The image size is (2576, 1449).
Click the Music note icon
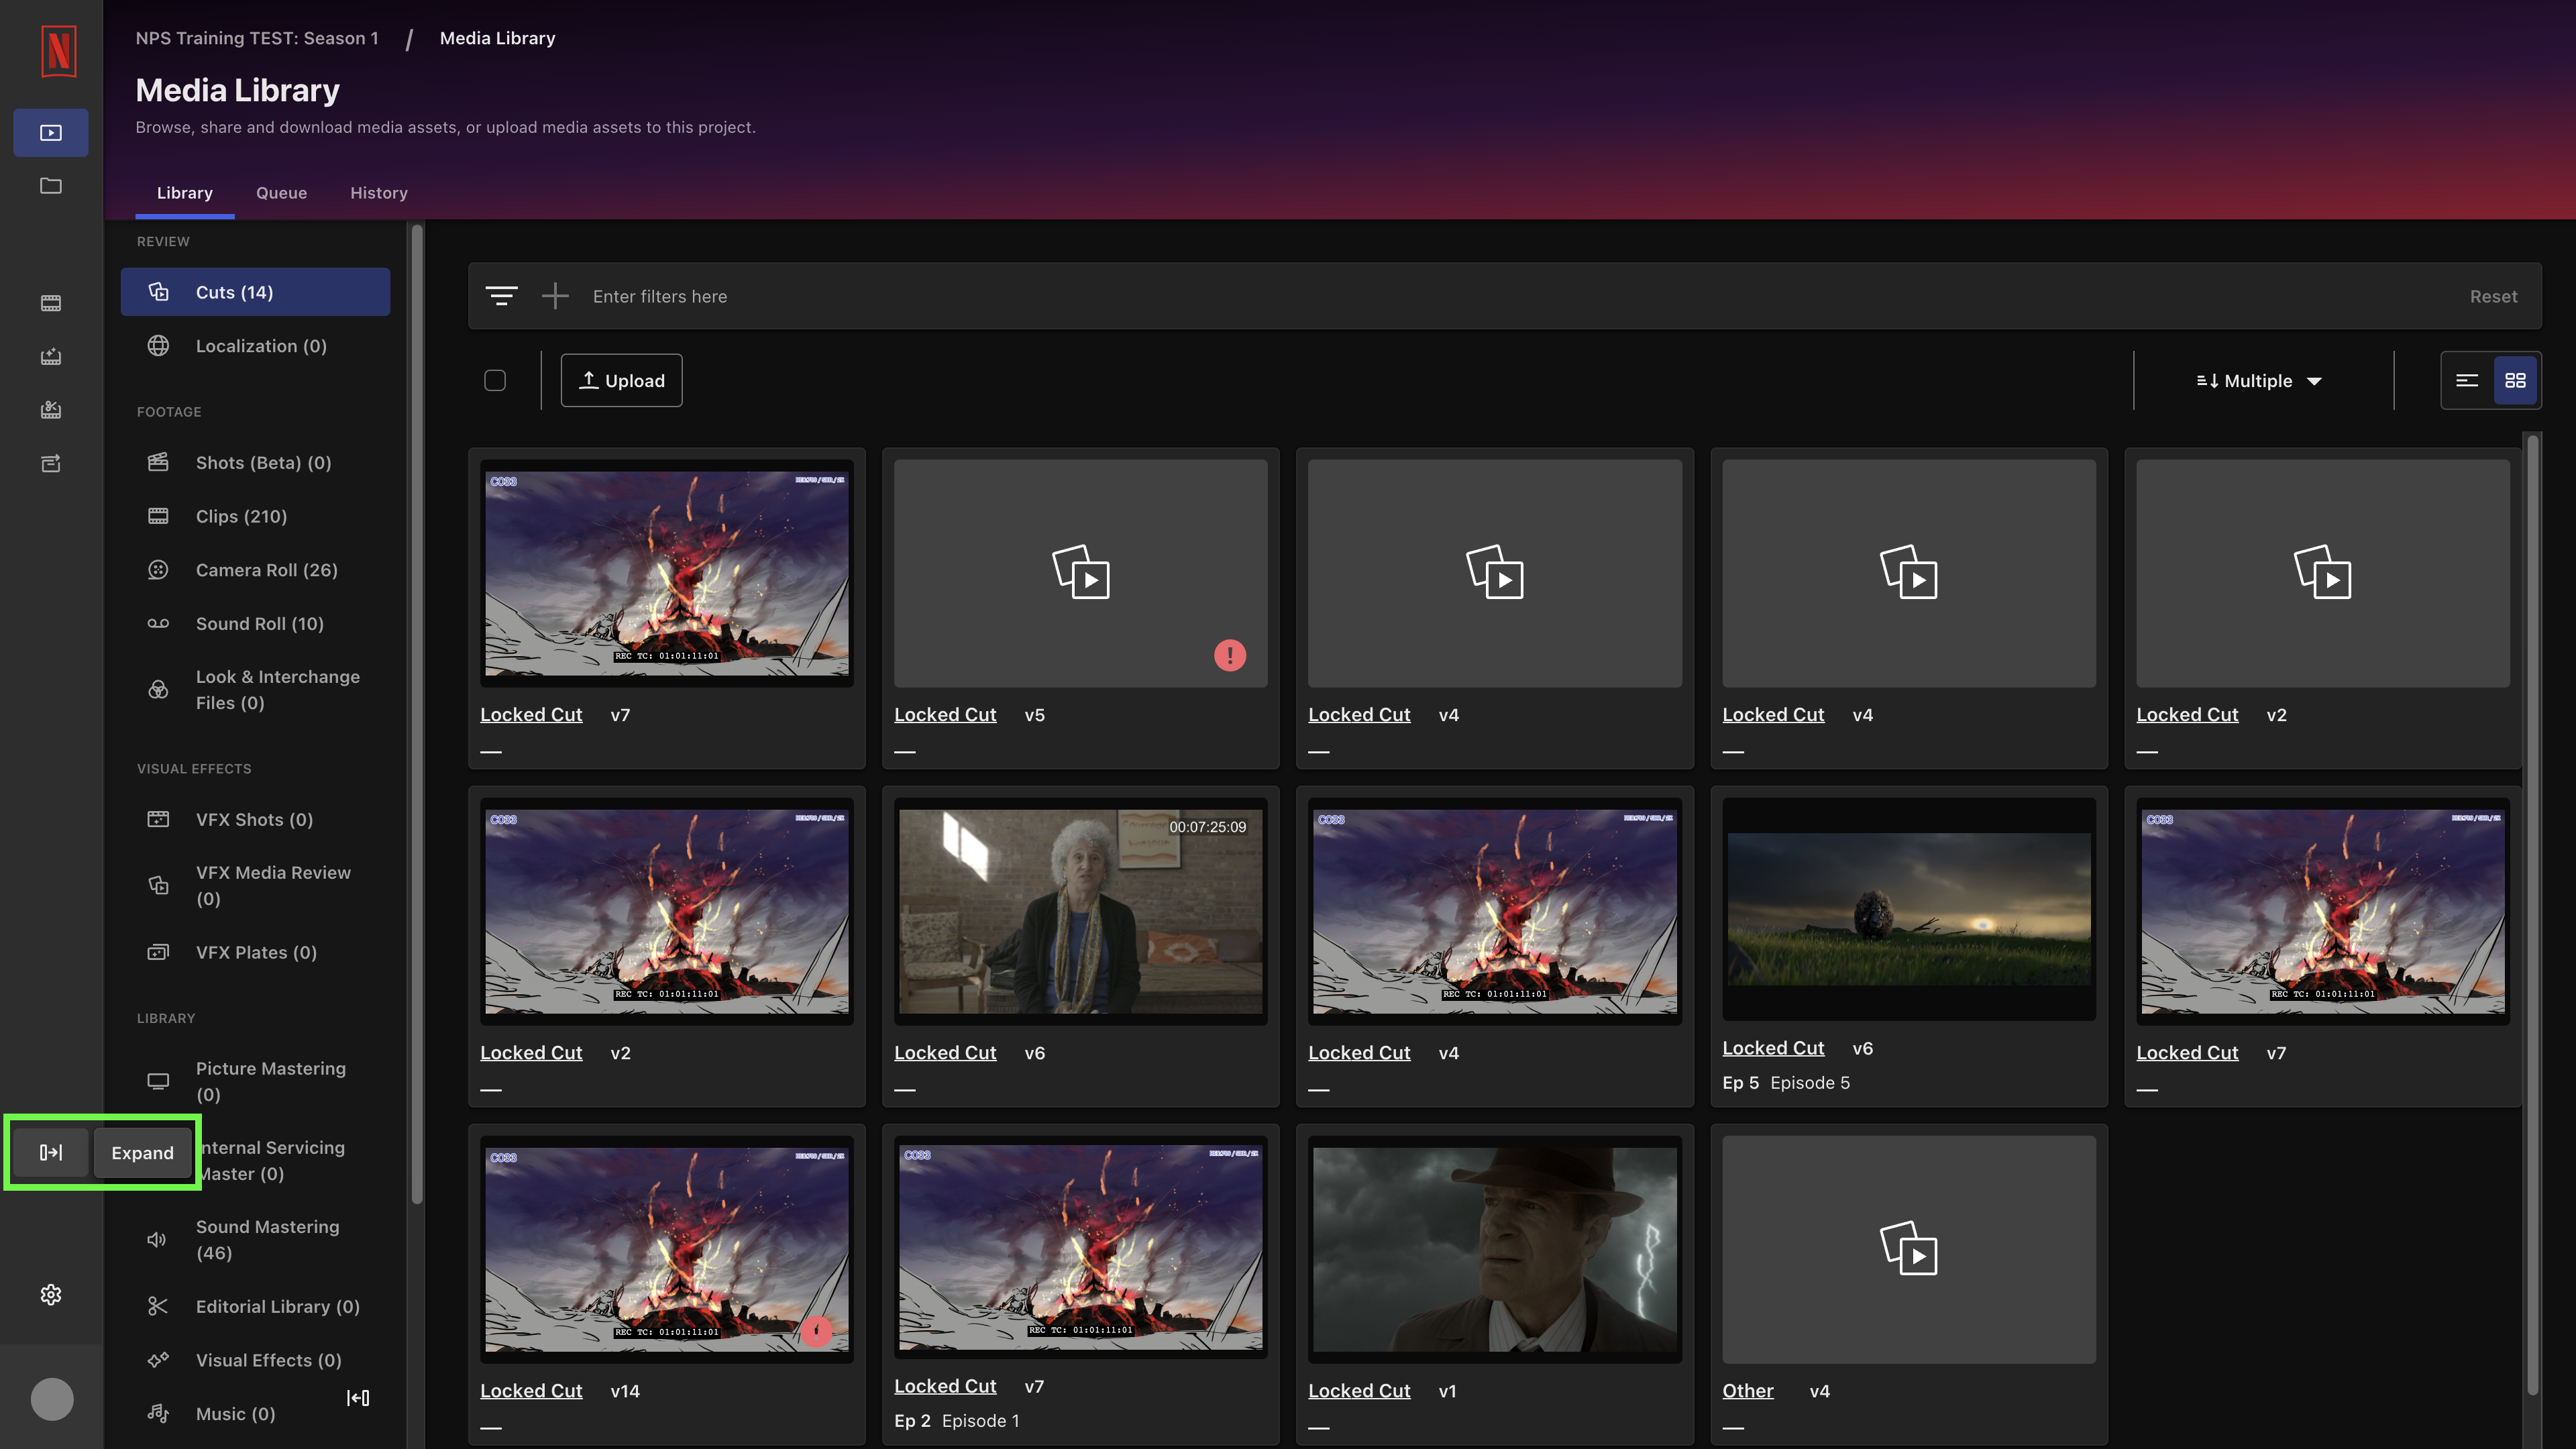point(158,1414)
